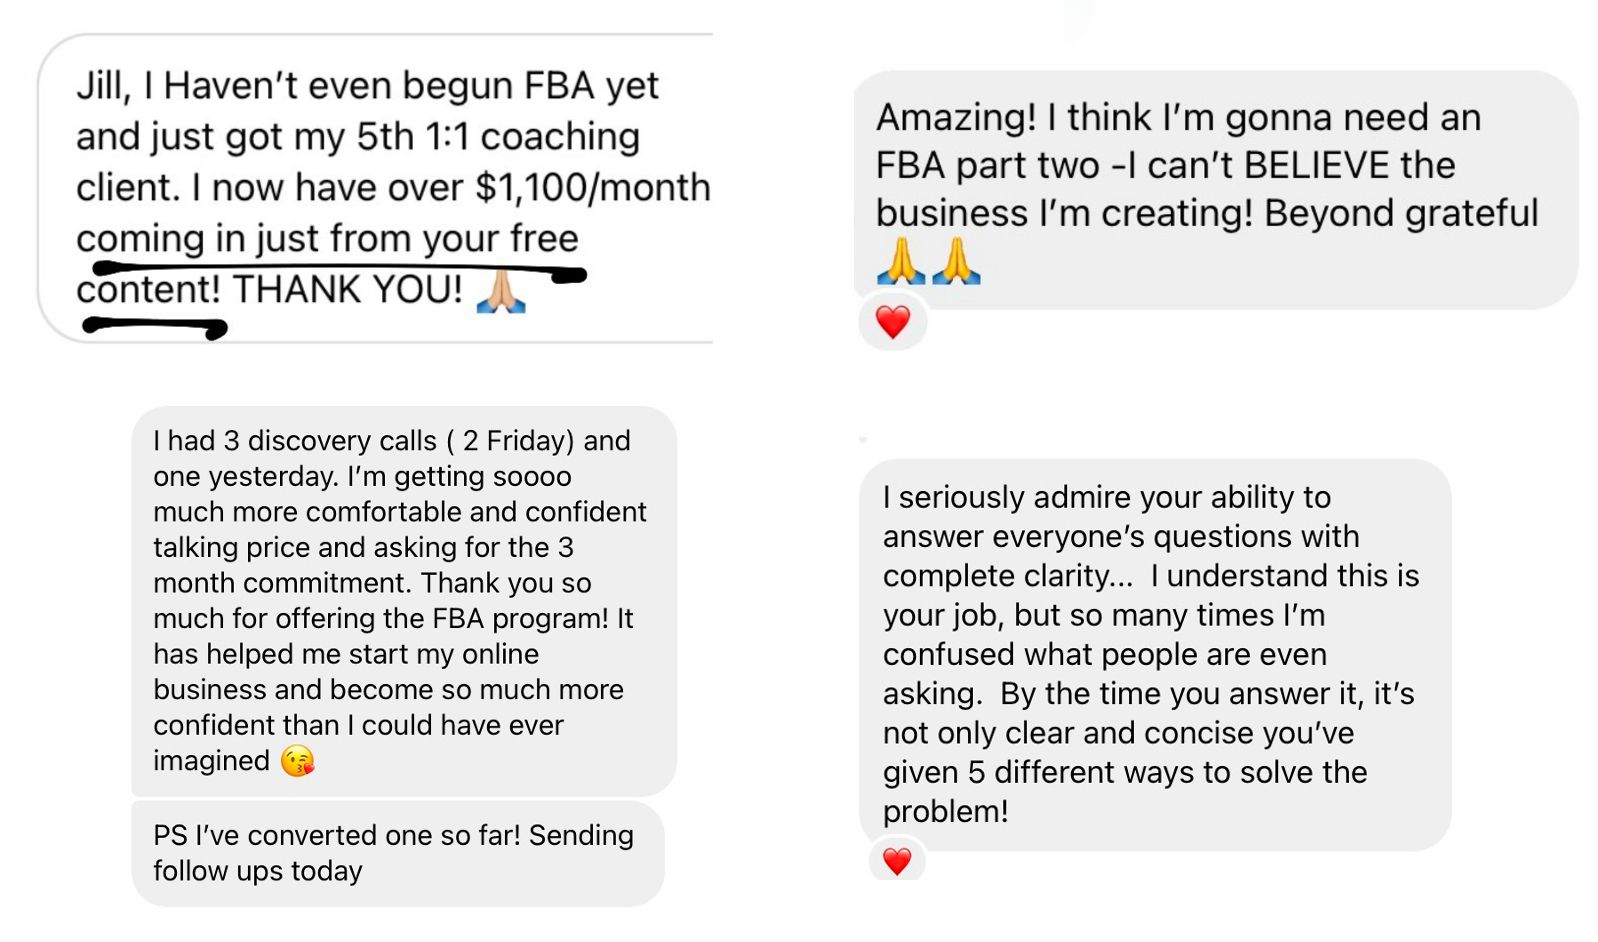Click the black scribble below the word 'content!'
Screen dimensions: 1598x942
[x=155, y=327]
